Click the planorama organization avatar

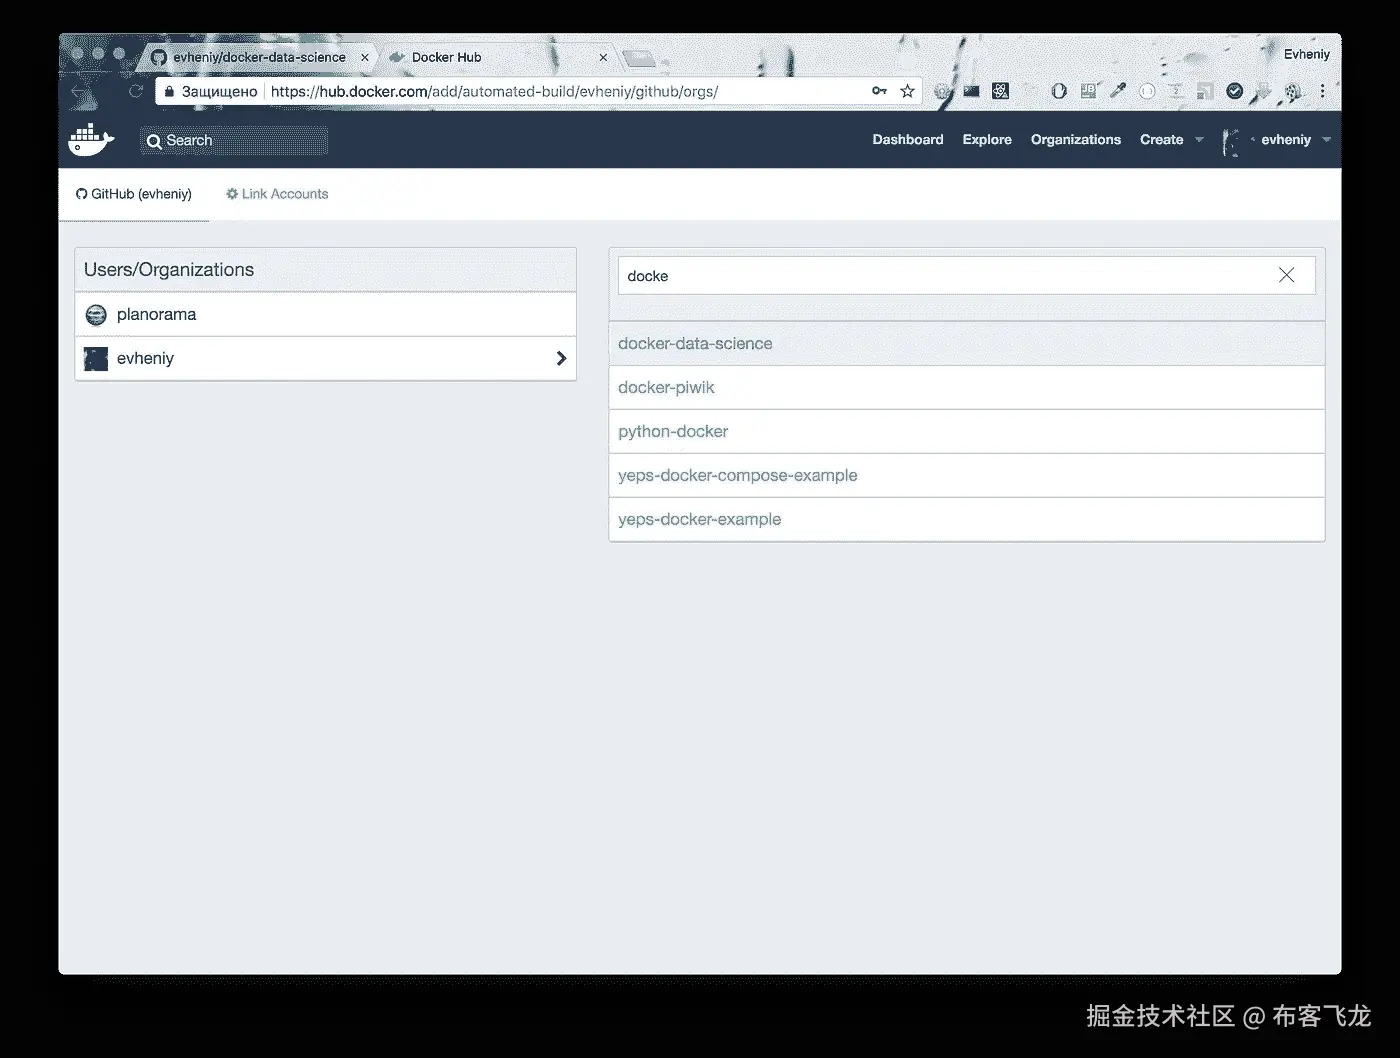(96, 315)
